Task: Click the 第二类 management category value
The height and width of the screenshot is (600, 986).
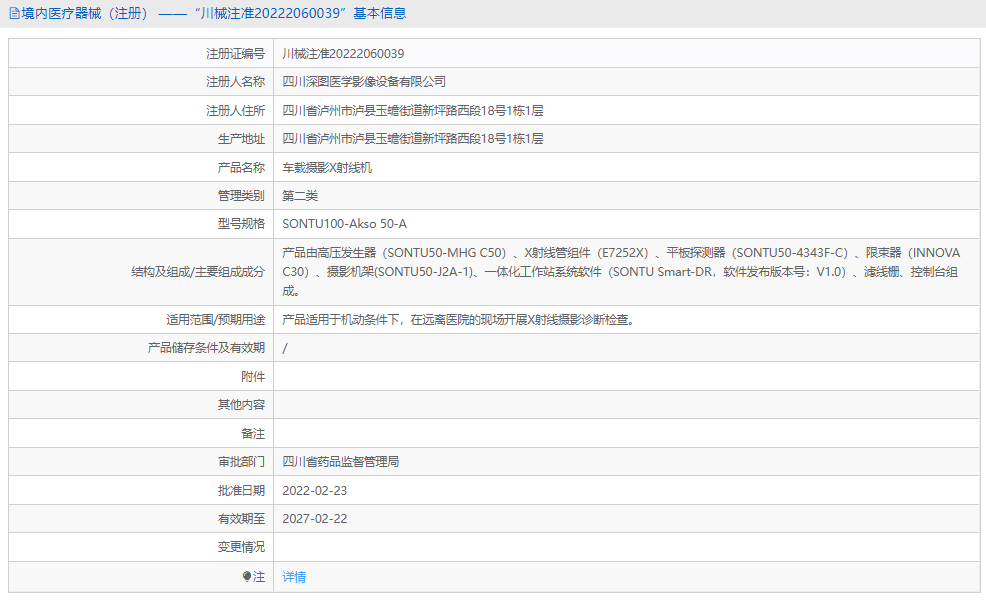Action: coord(300,196)
